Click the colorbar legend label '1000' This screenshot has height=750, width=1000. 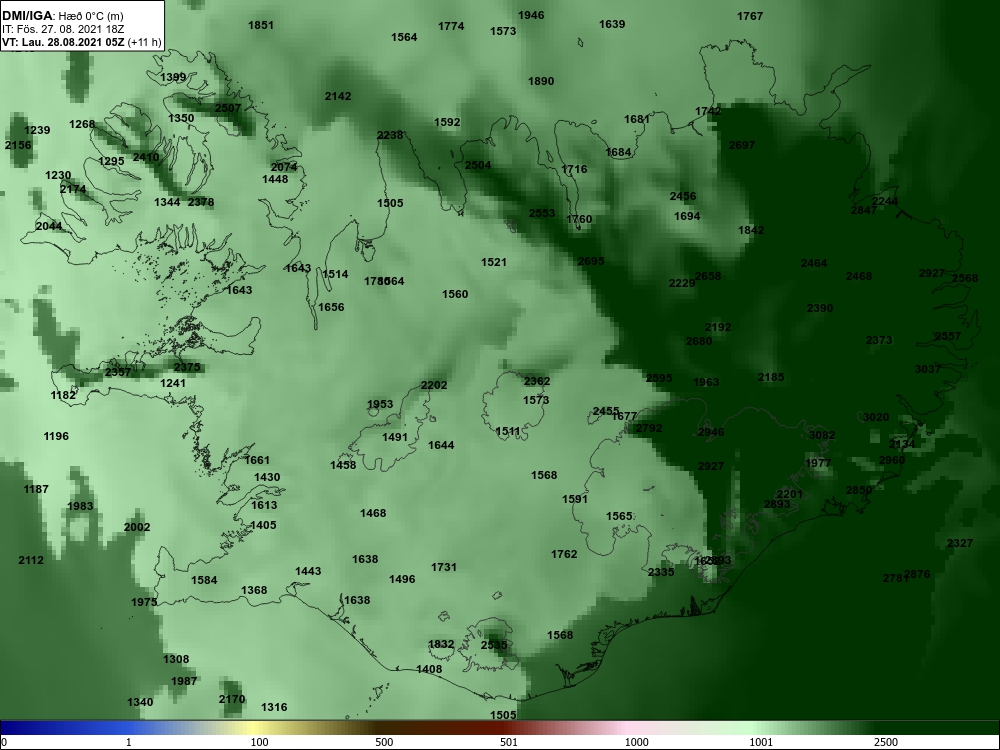pos(636,742)
